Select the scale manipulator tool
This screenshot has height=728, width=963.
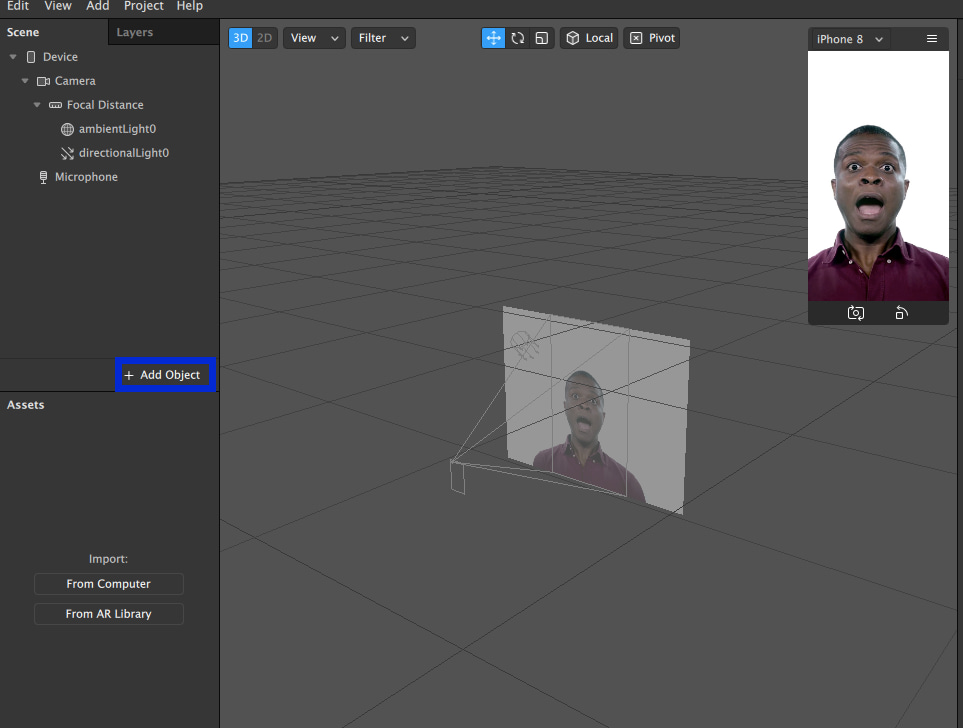pyautogui.click(x=542, y=38)
